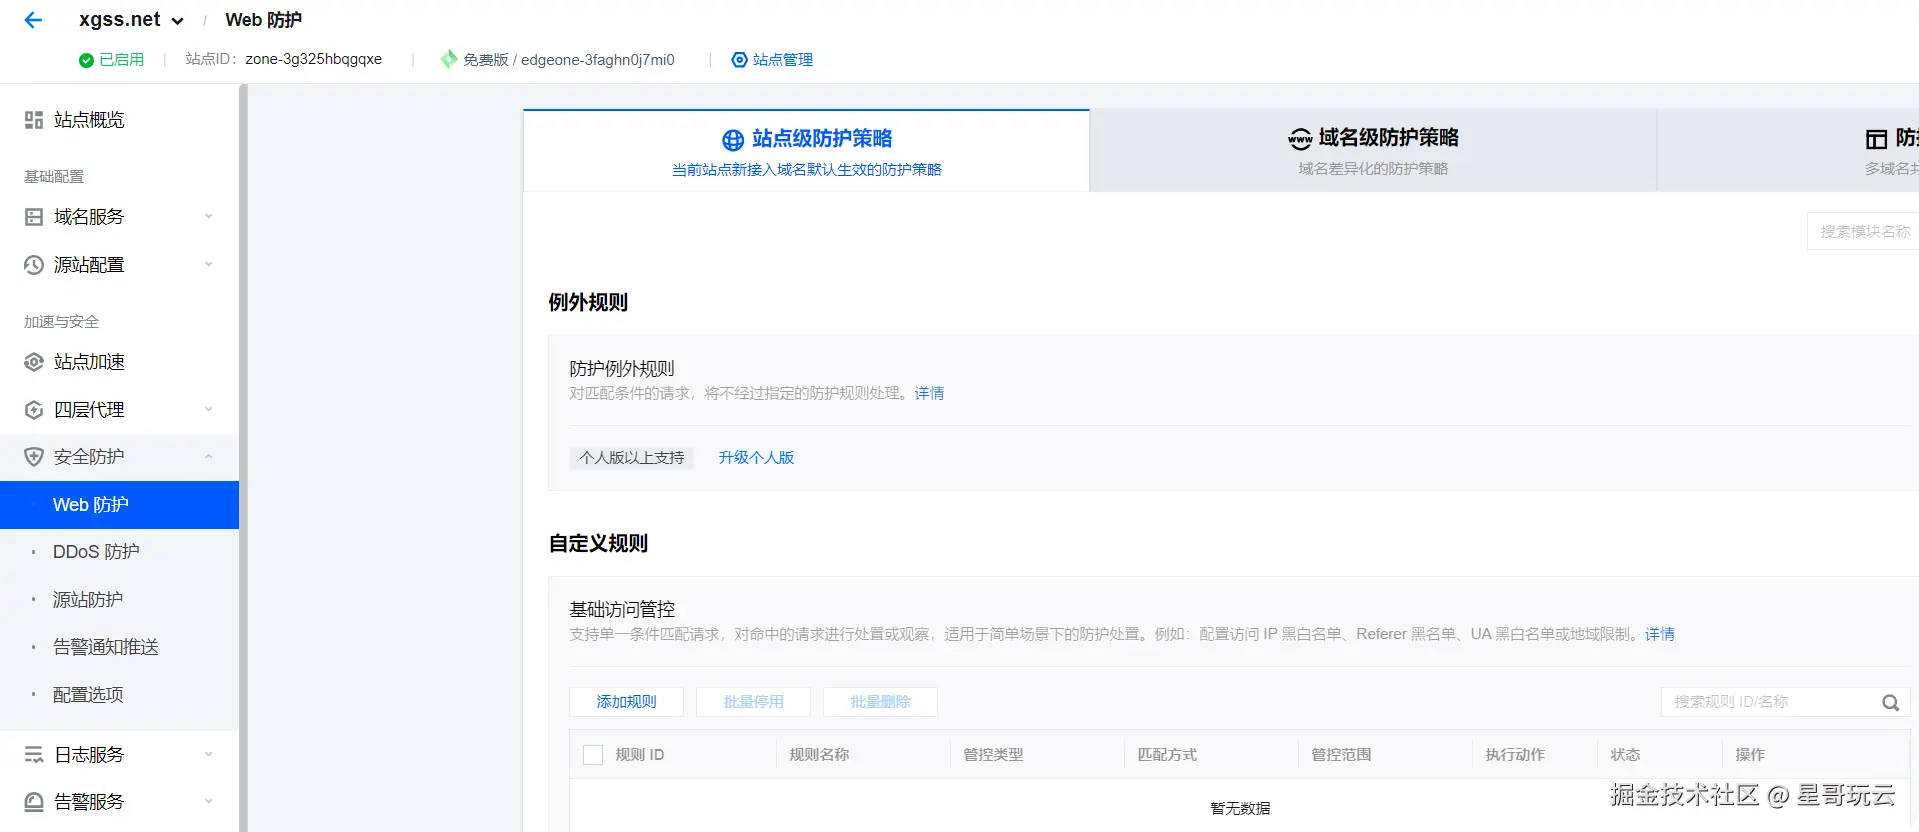Open 详情 link under 基础访问管控

1660,634
